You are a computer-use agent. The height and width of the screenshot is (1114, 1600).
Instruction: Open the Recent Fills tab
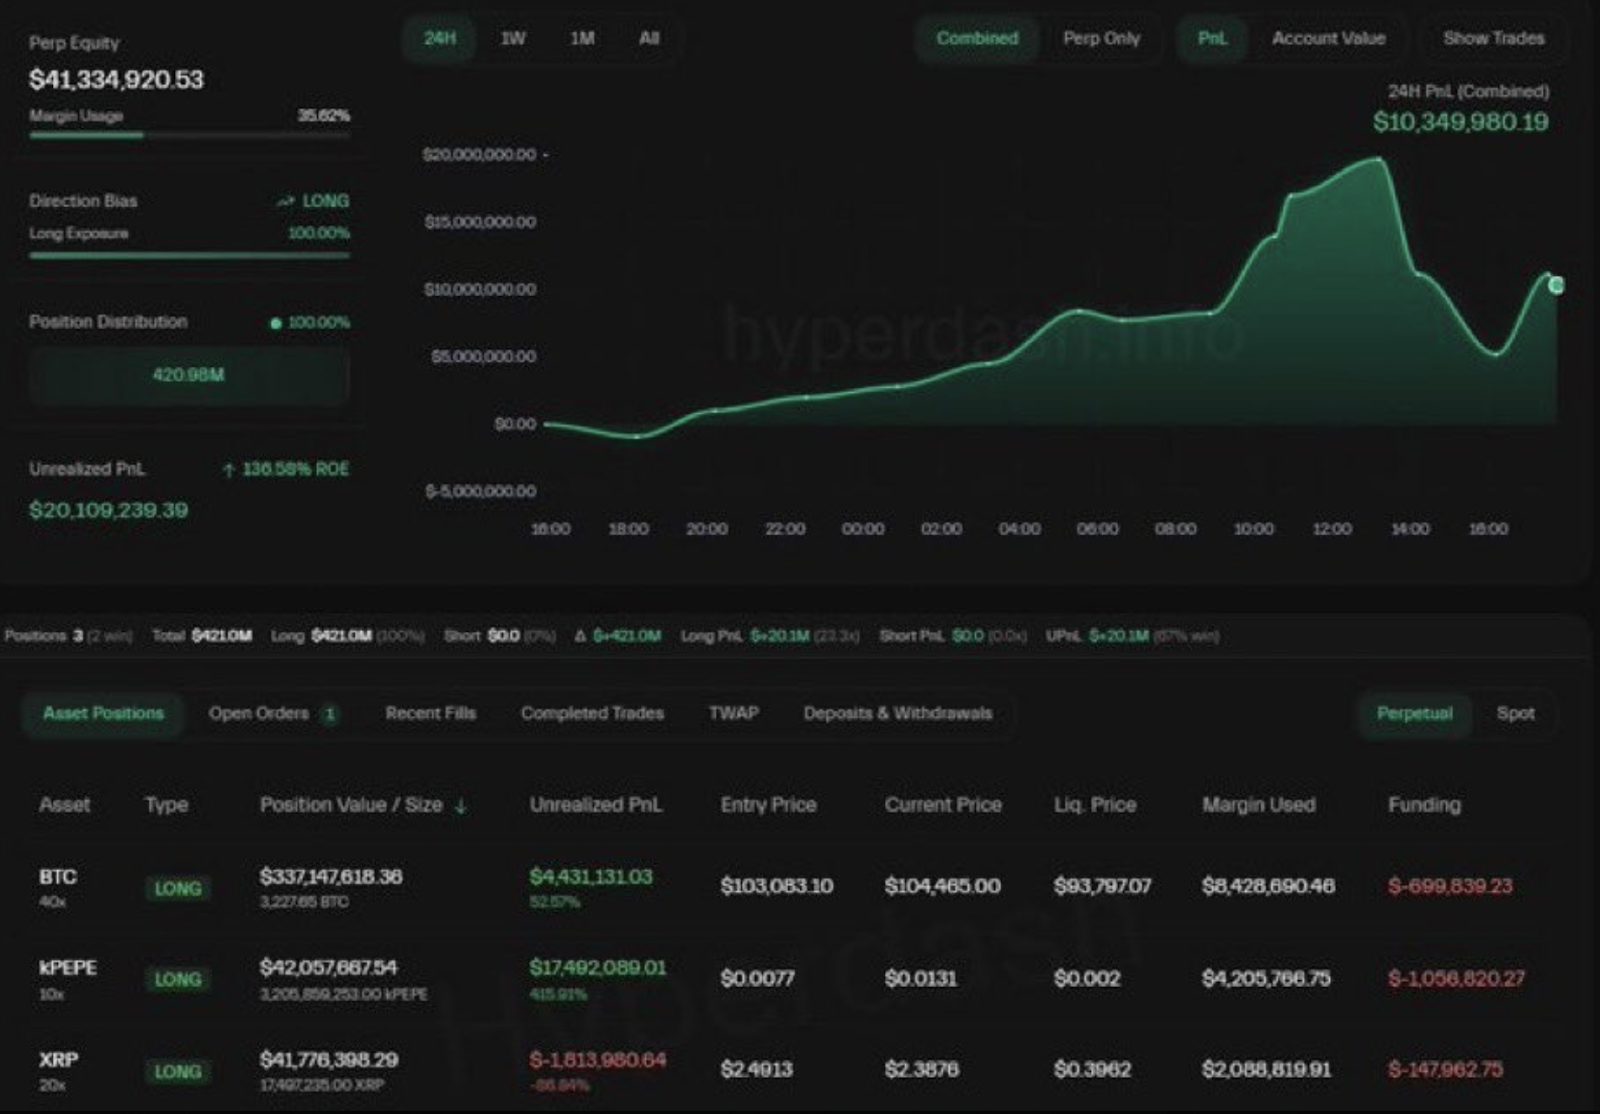click(431, 713)
